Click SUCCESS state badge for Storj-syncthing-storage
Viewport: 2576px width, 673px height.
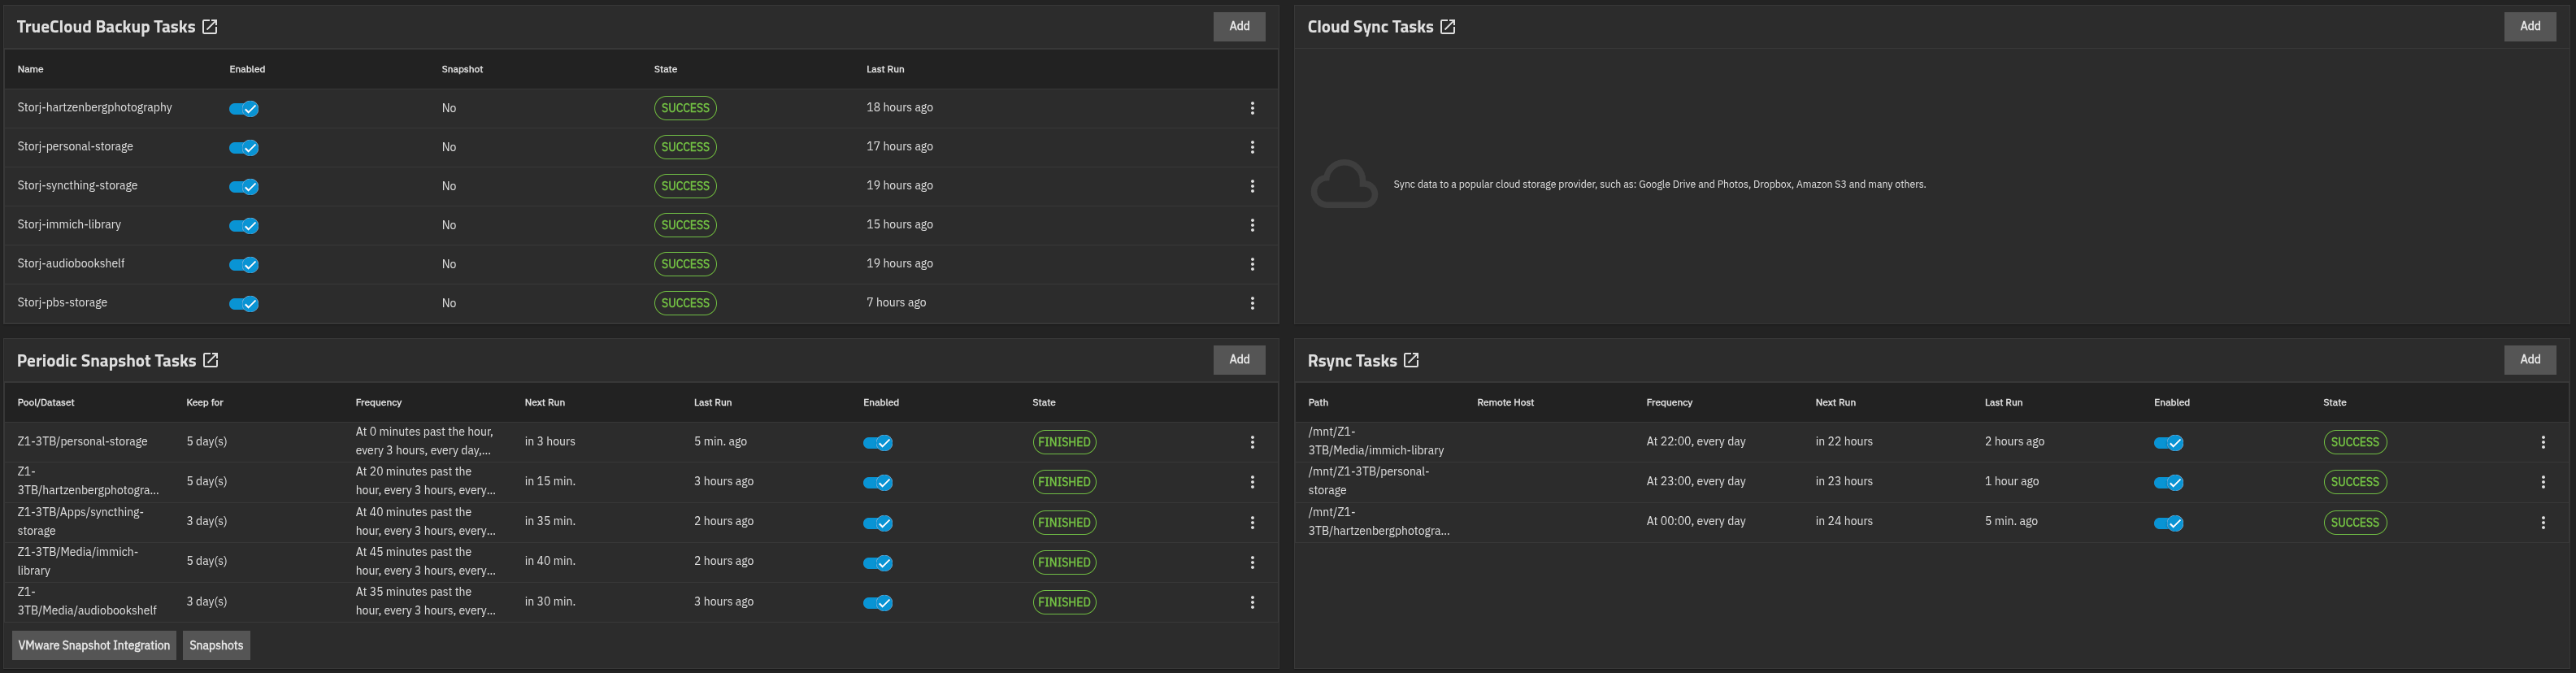(685, 186)
